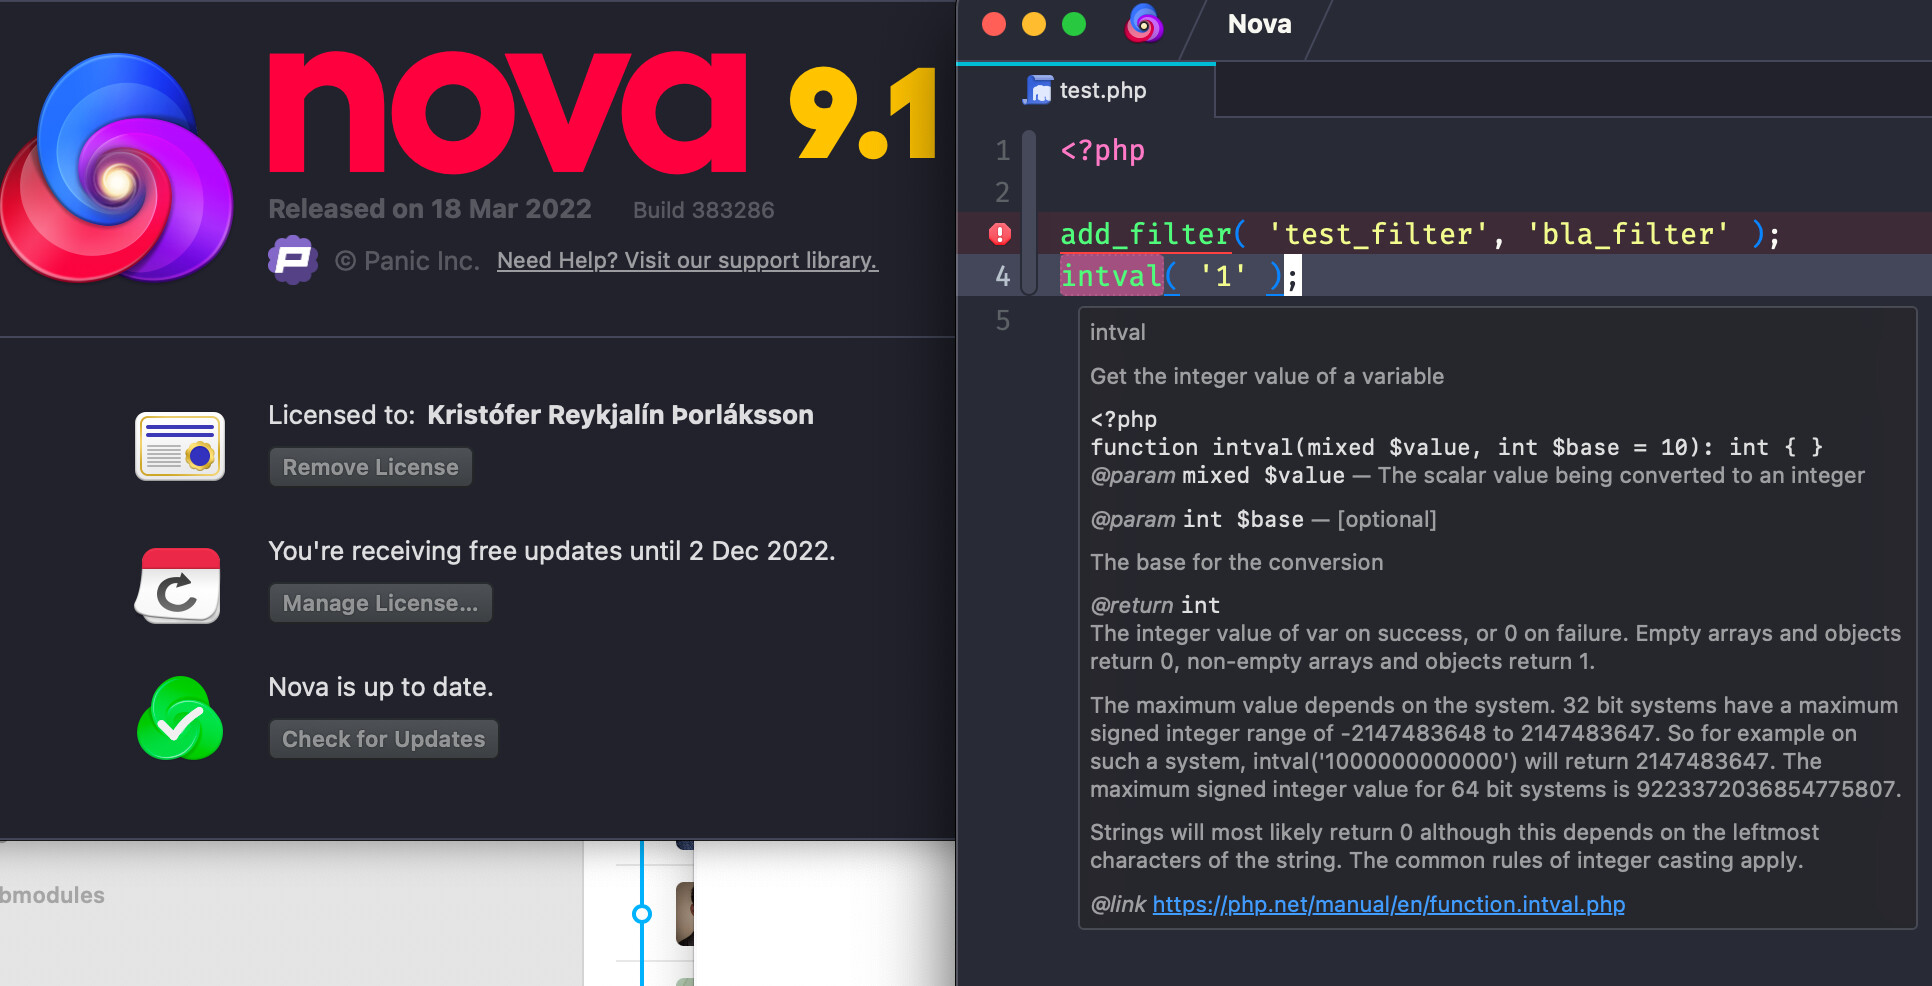Click the Nova title bar tab

1259,24
